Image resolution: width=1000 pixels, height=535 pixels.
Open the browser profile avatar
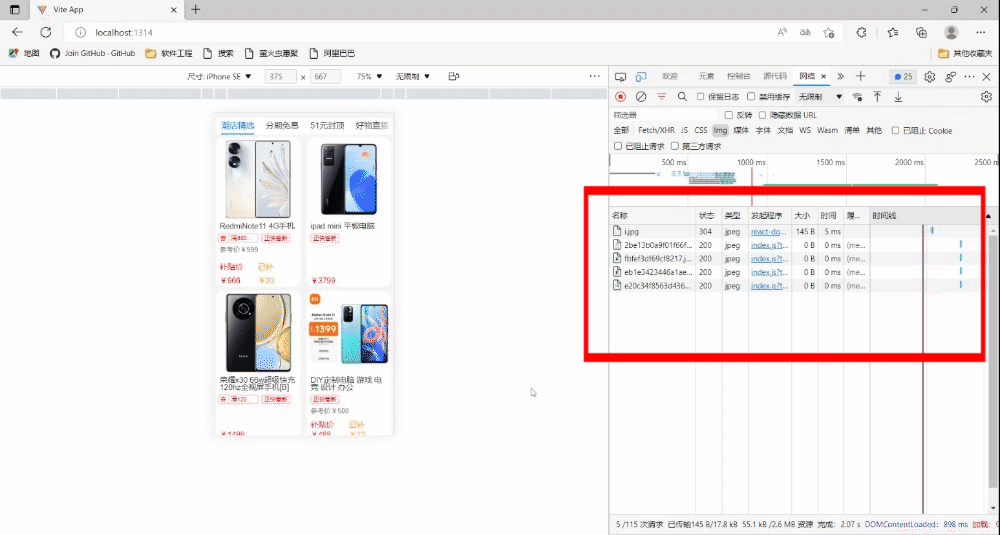click(951, 33)
